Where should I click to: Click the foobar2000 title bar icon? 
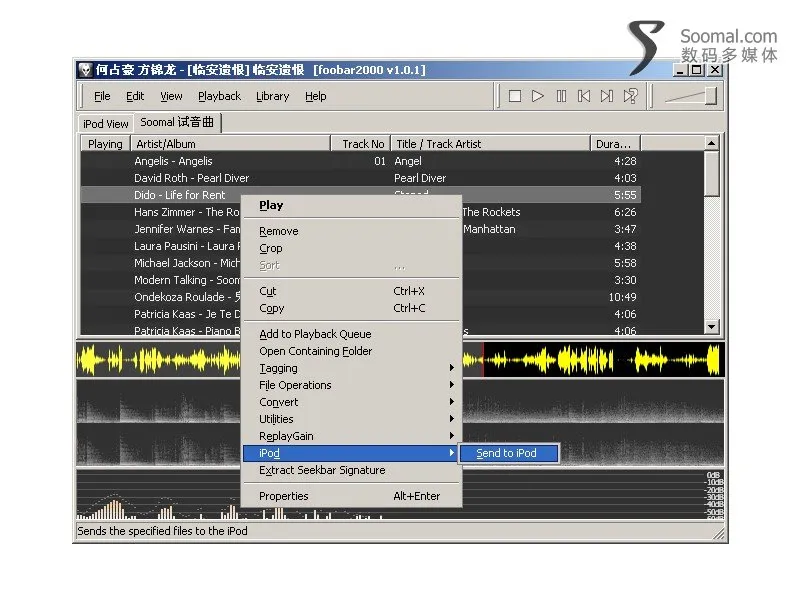coord(85,69)
